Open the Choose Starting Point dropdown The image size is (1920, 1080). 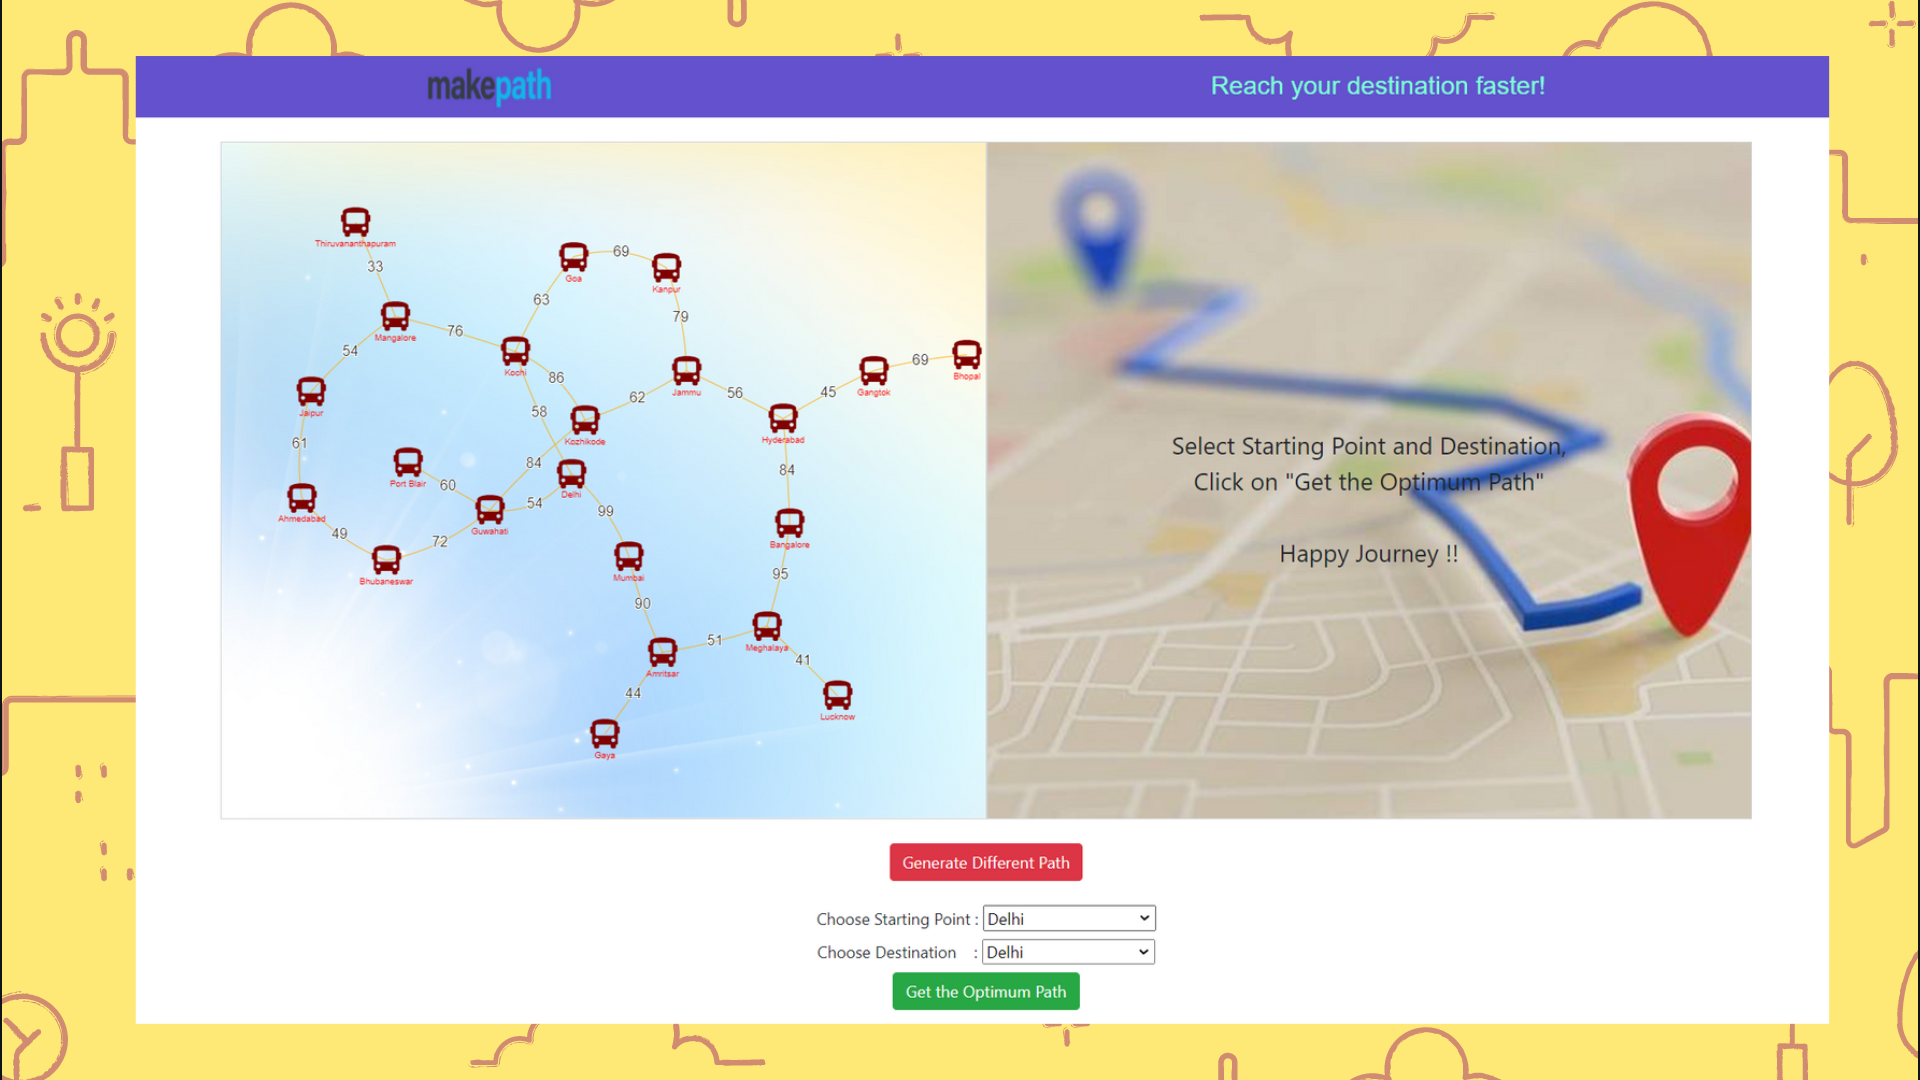click(1068, 918)
